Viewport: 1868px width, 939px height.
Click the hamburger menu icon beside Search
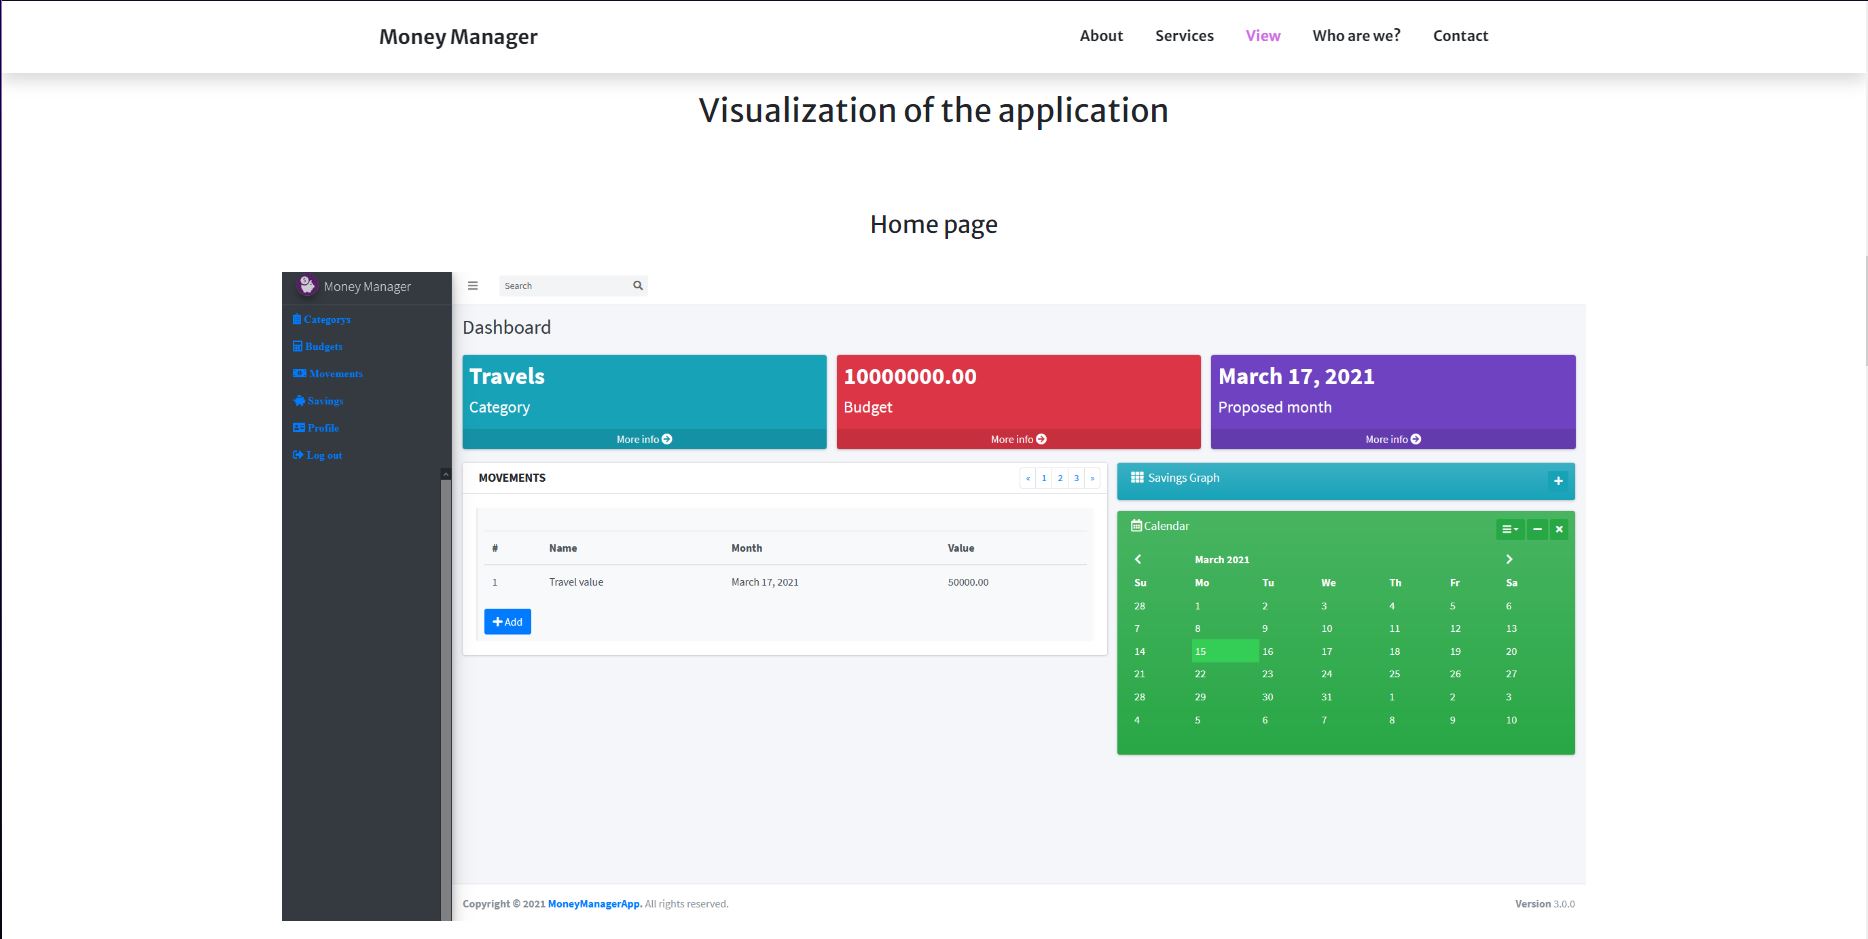pos(473,286)
